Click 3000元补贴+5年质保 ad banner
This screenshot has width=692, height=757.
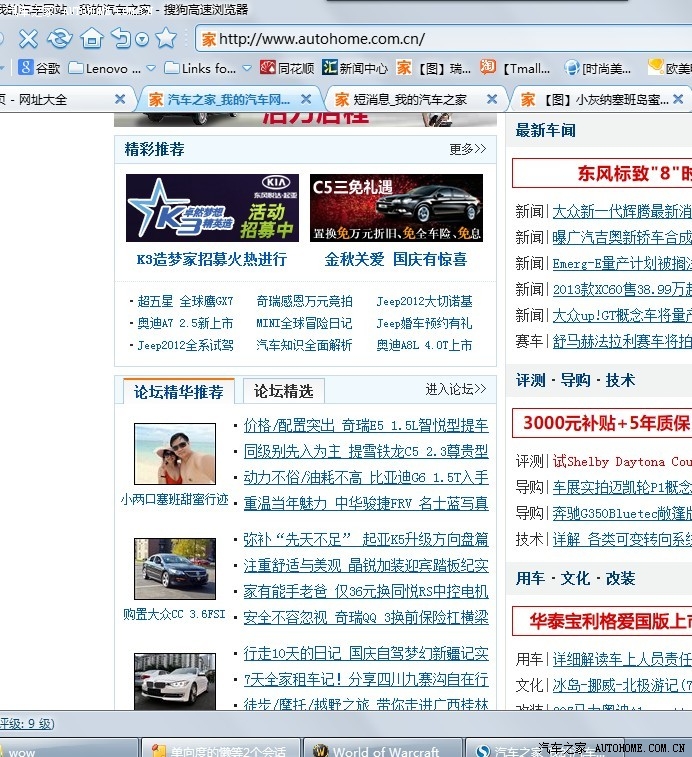coord(602,423)
